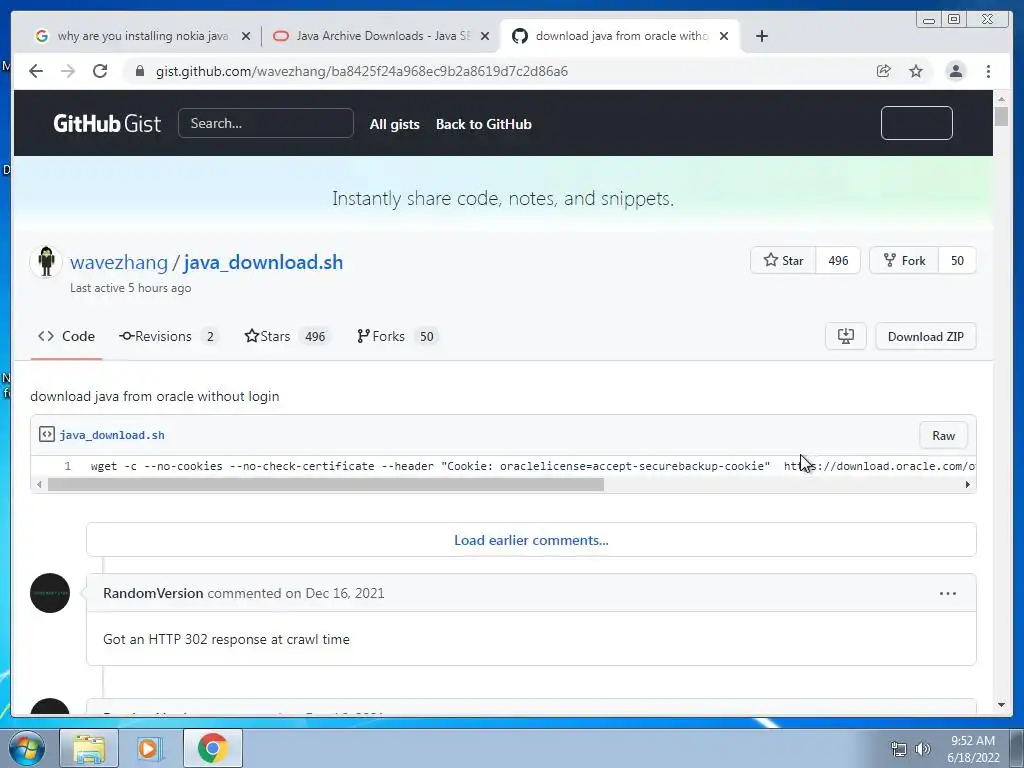Open the java_download.sh title link
Screen dimensions: 1024x768
[x=263, y=263]
